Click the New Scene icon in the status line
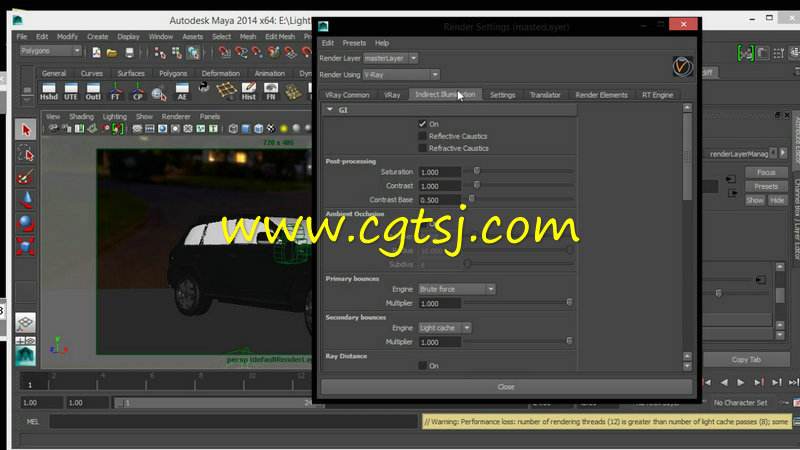The height and width of the screenshot is (450, 800). coord(96,52)
